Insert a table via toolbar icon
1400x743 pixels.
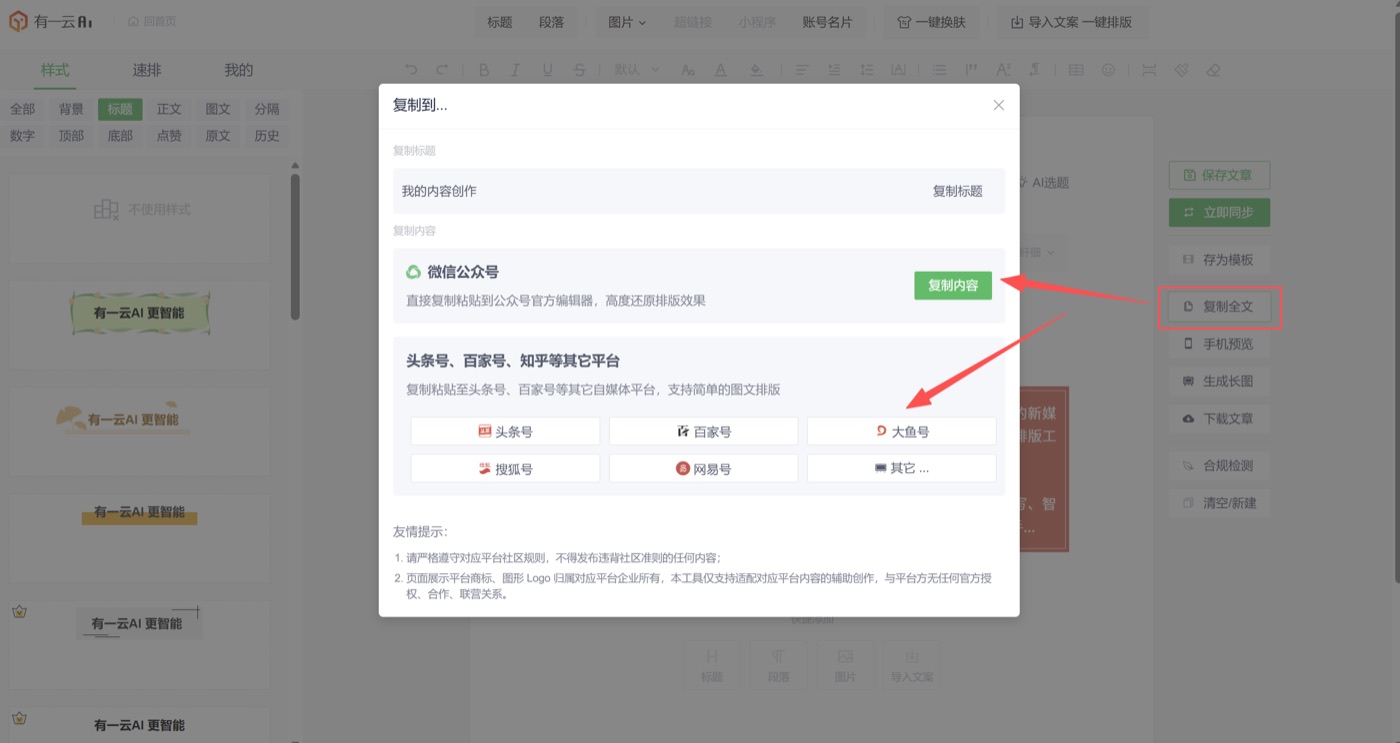(1076, 70)
